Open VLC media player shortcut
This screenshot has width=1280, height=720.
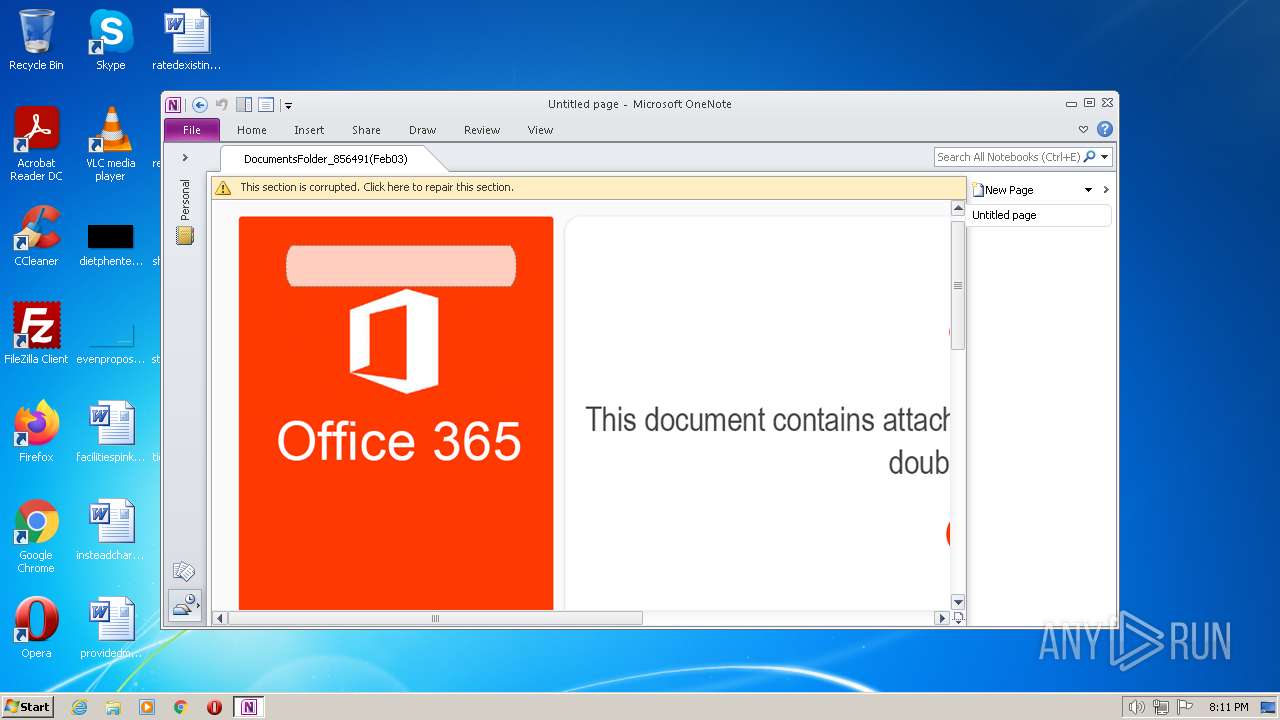click(x=110, y=143)
